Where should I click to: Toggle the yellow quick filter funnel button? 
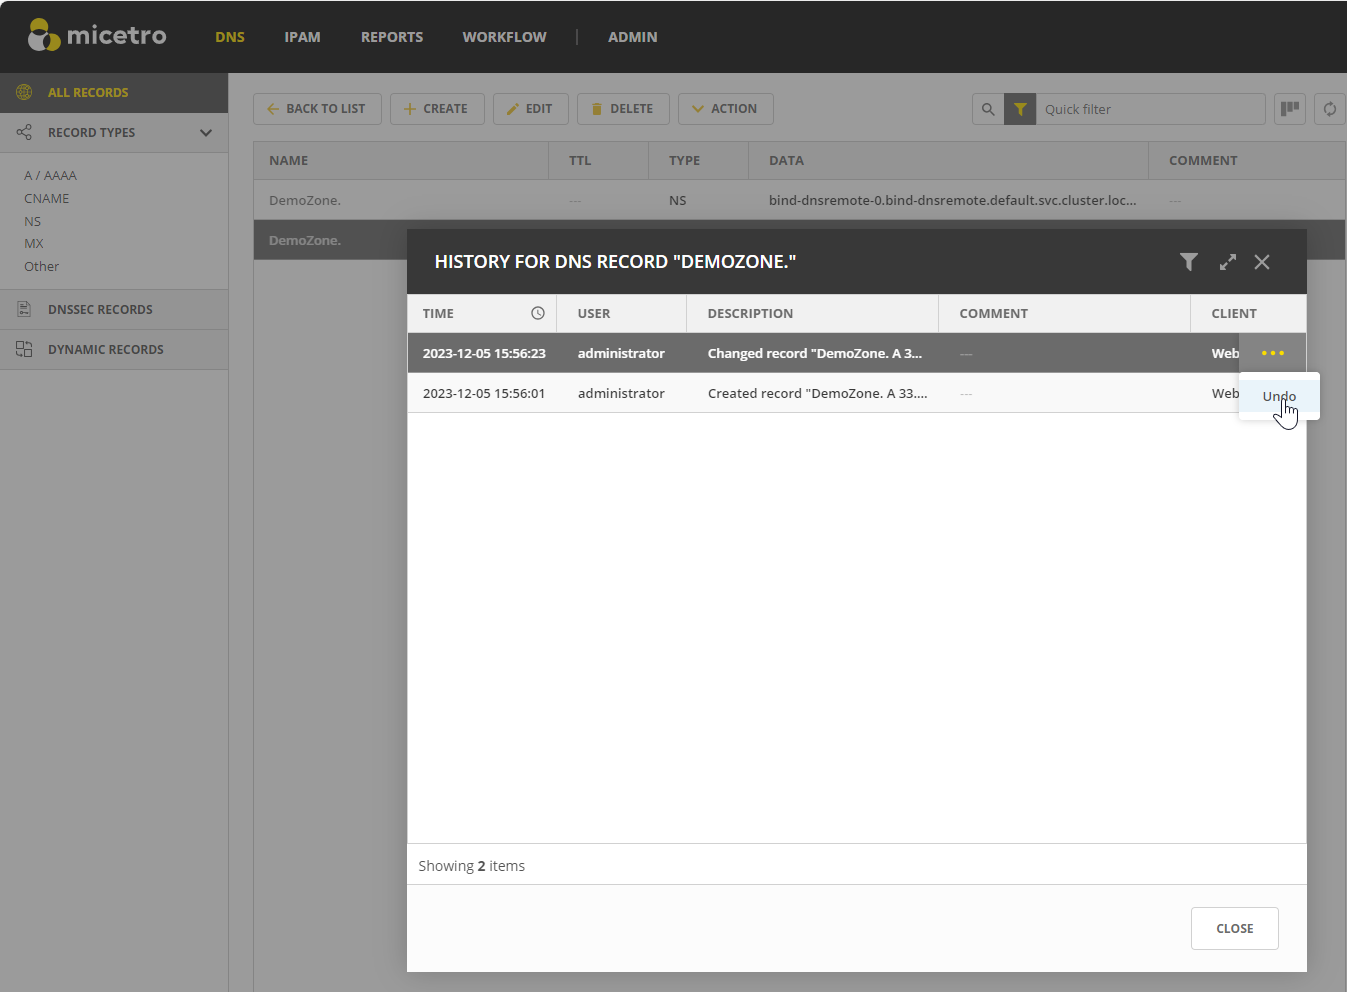(1019, 109)
